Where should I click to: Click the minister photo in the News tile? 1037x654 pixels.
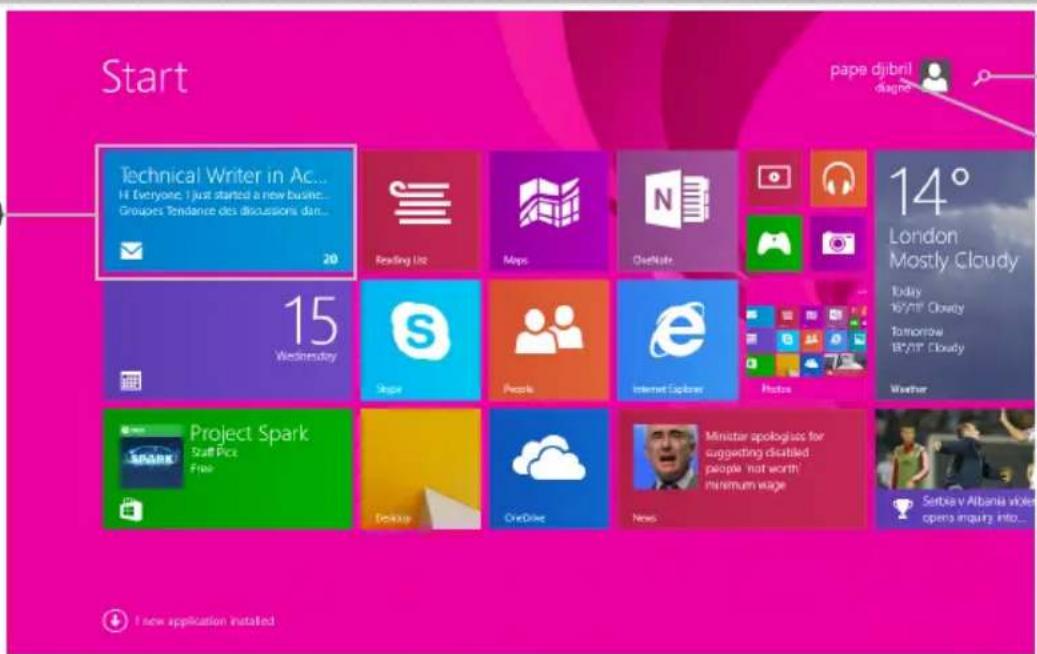pos(665,457)
